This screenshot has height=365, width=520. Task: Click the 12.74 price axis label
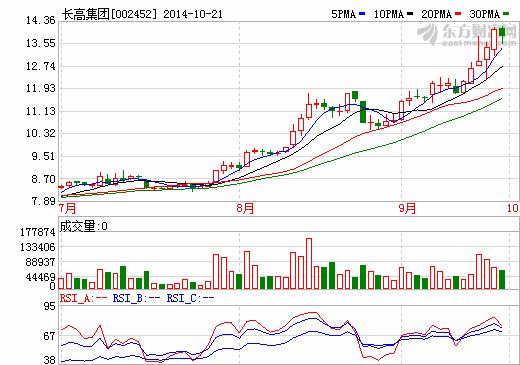click(x=40, y=66)
